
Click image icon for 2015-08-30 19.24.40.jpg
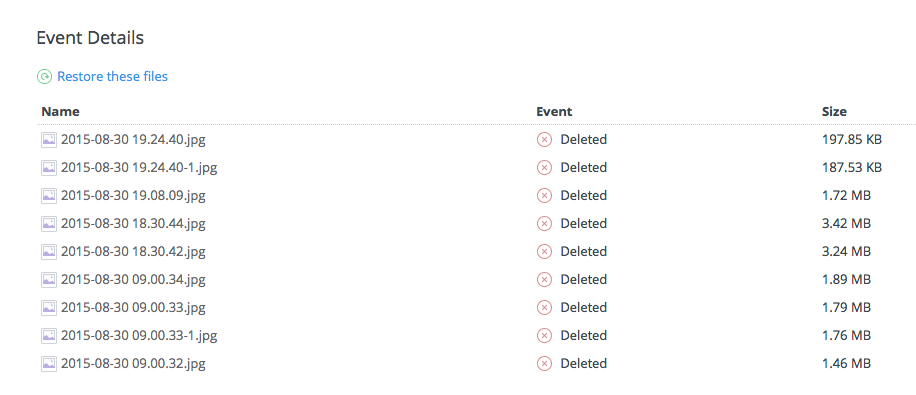[49, 140]
